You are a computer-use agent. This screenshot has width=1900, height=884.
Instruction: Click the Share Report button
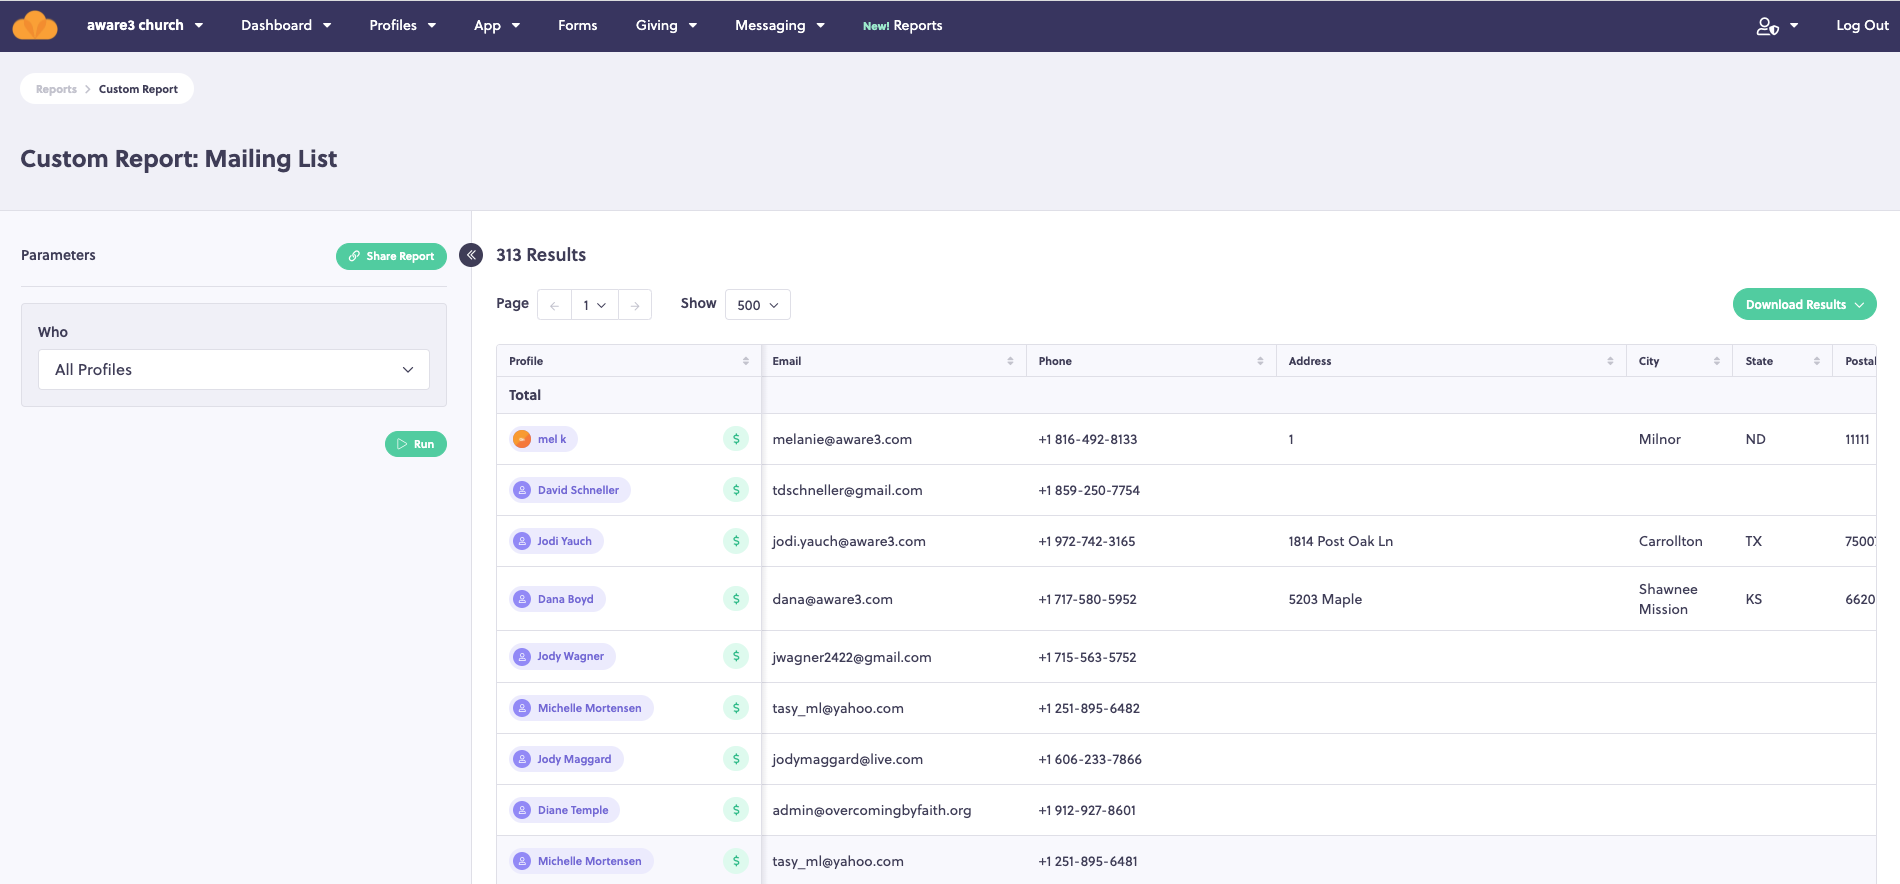[x=391, y=256]
